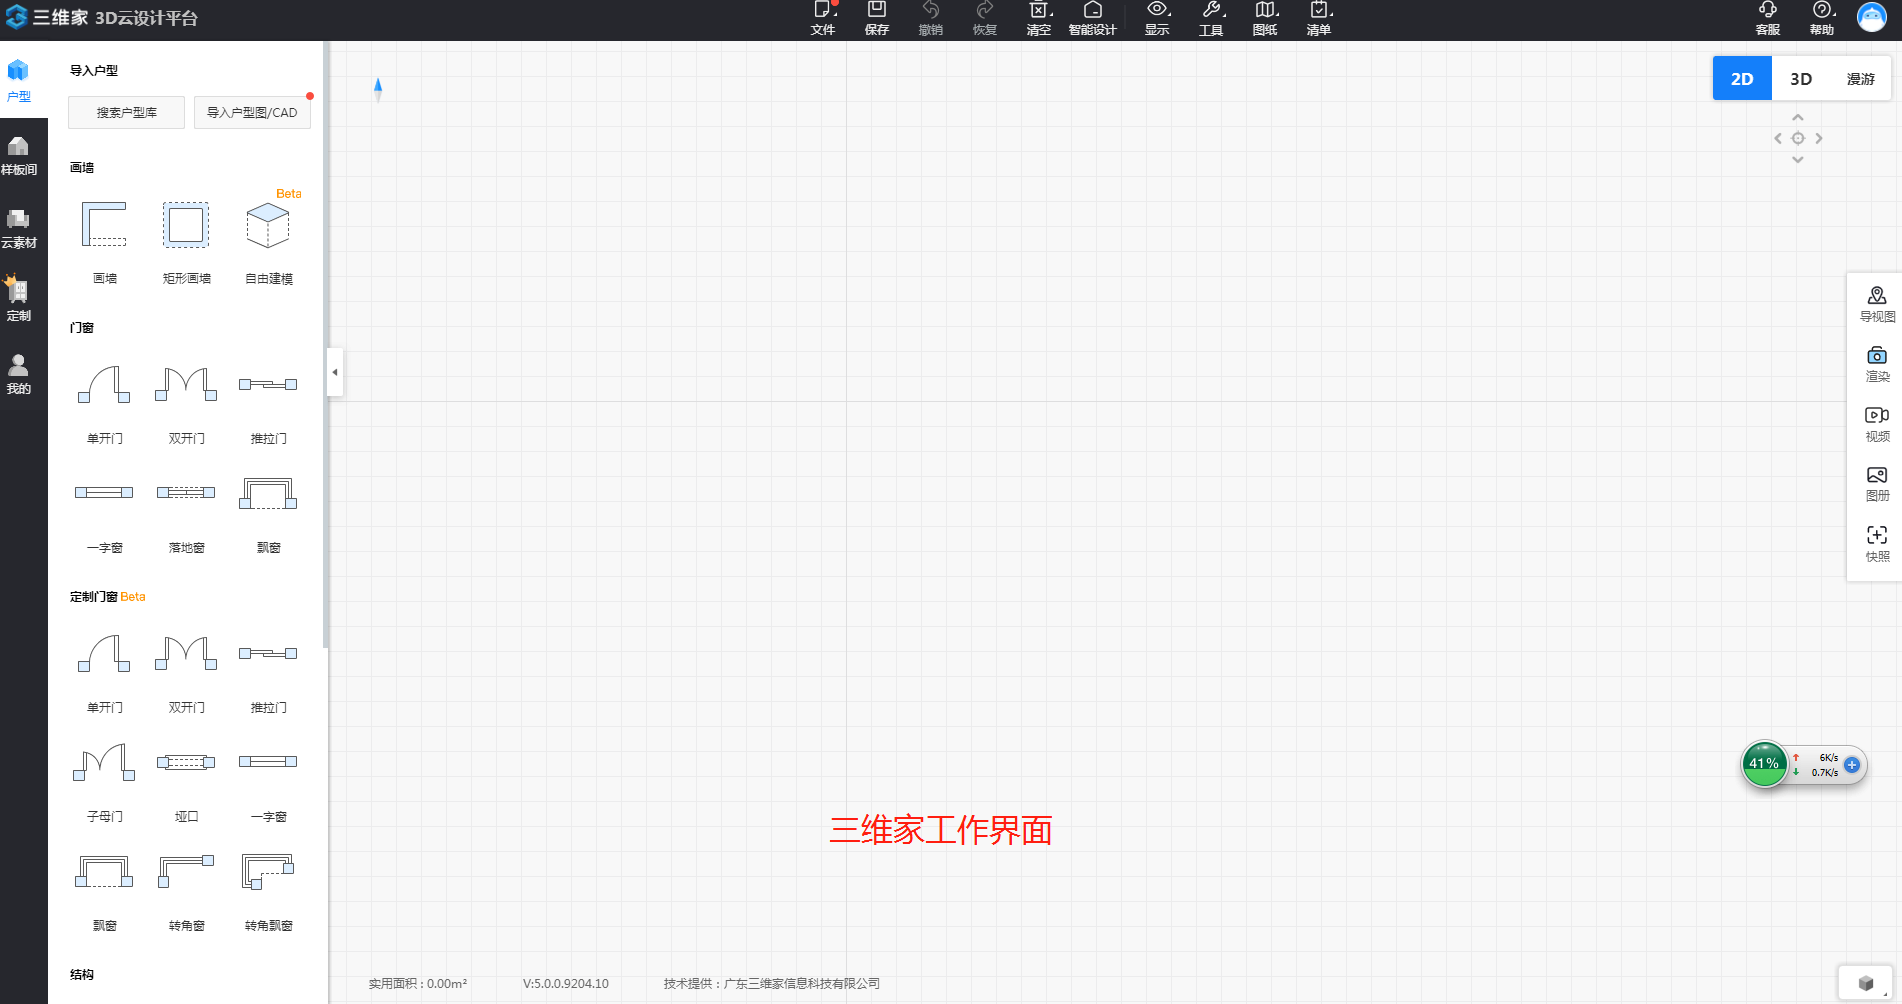Image resolution: width=1902 pixels, height=1004 pixels.
Task: Click the 三维家 logo at top left
Action: (102, 18)
